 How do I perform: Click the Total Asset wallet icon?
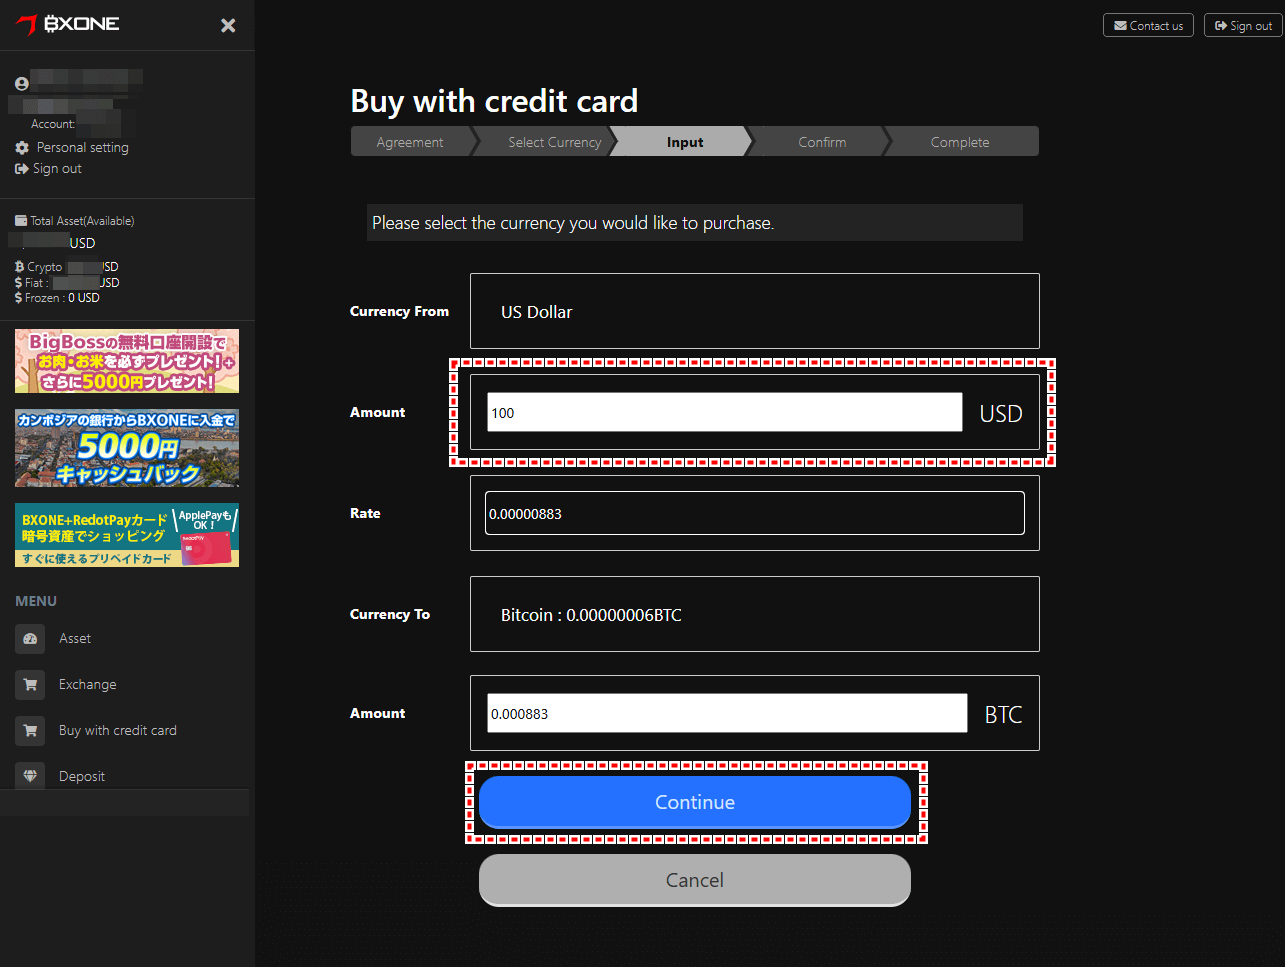click(21, 221)
